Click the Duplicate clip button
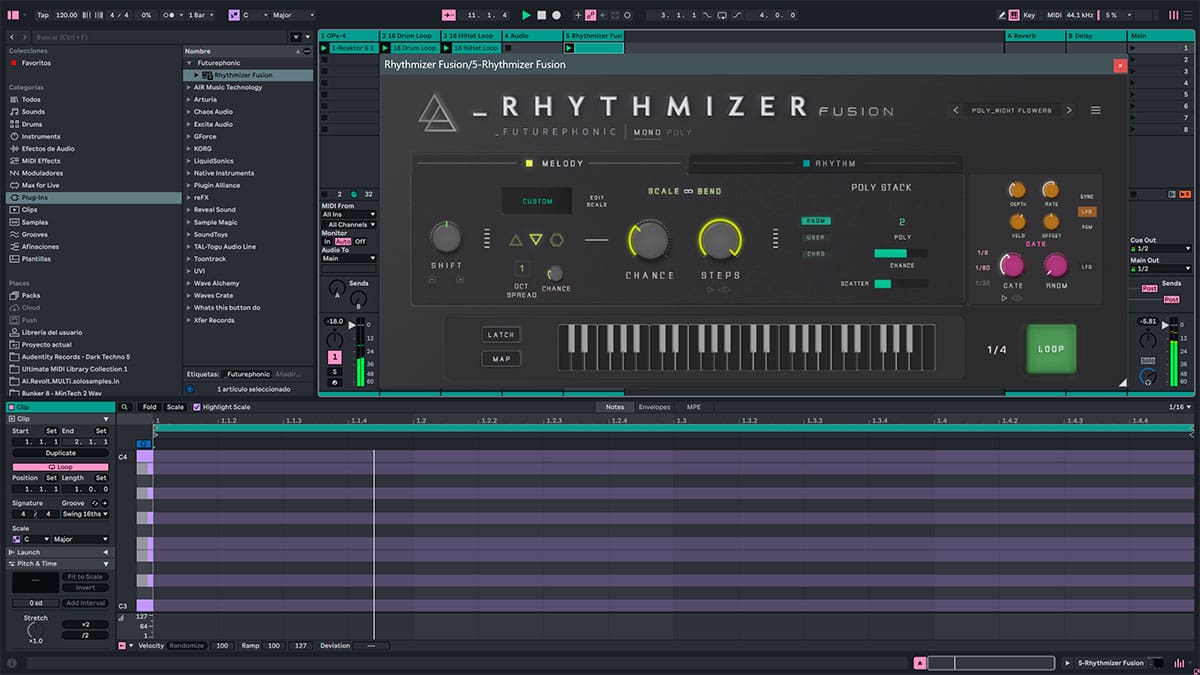The height and width of the screenshot is (675, 1200). 60,453
